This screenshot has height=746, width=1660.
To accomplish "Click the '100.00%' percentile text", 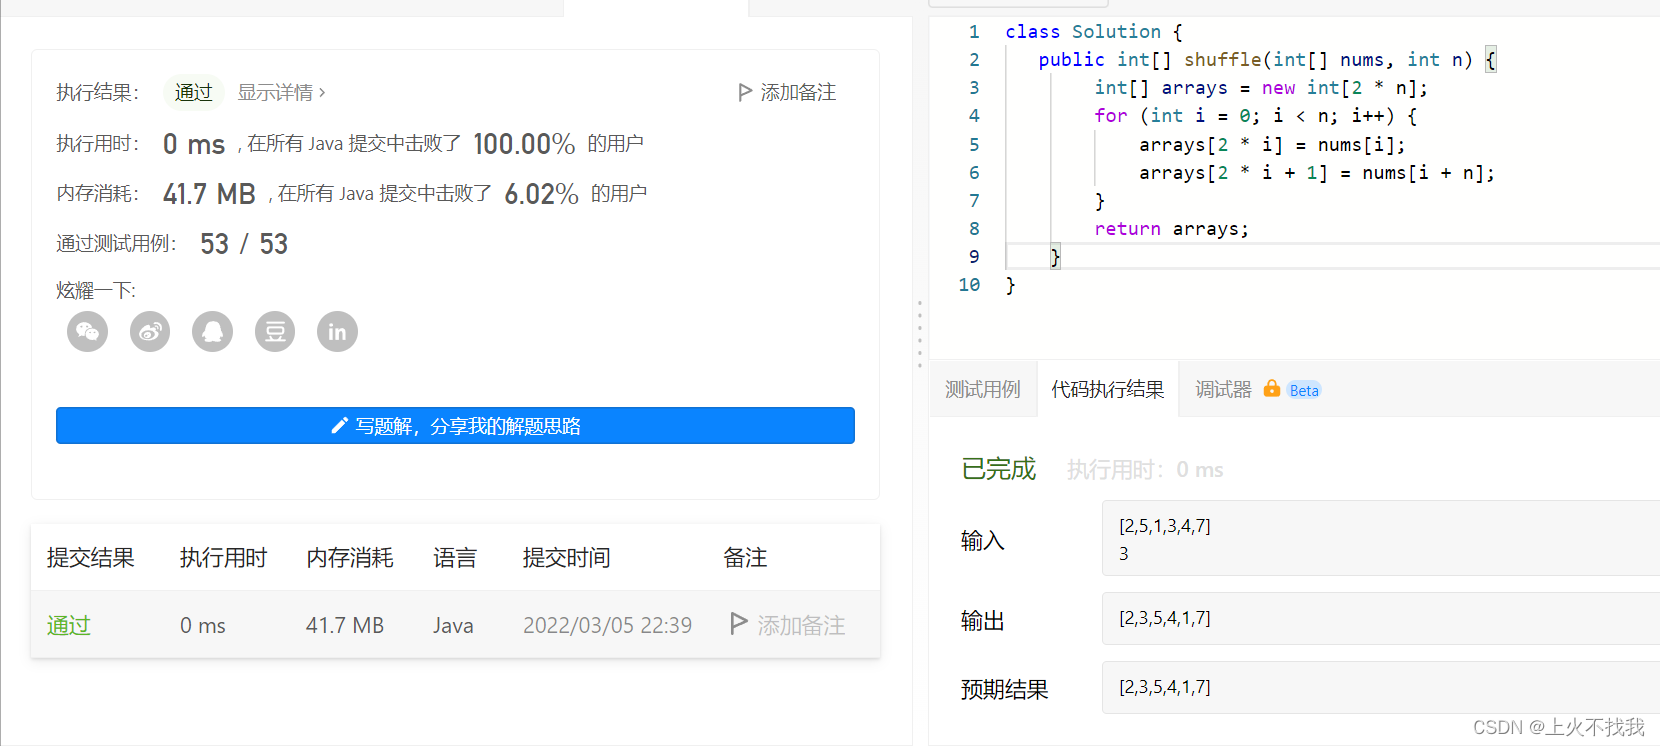I will click(x=524, y=144).
